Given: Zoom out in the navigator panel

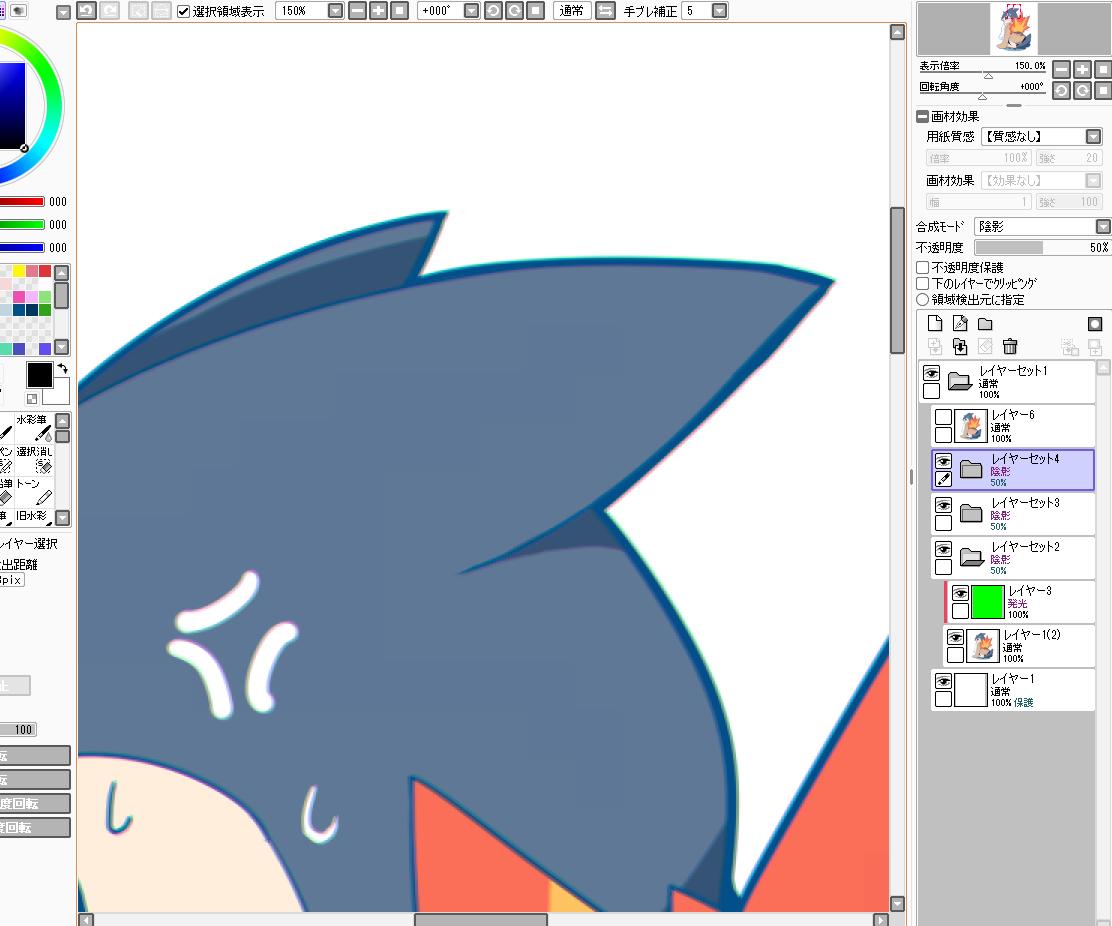Looking at the screenshot, I should pos(1062,69).
